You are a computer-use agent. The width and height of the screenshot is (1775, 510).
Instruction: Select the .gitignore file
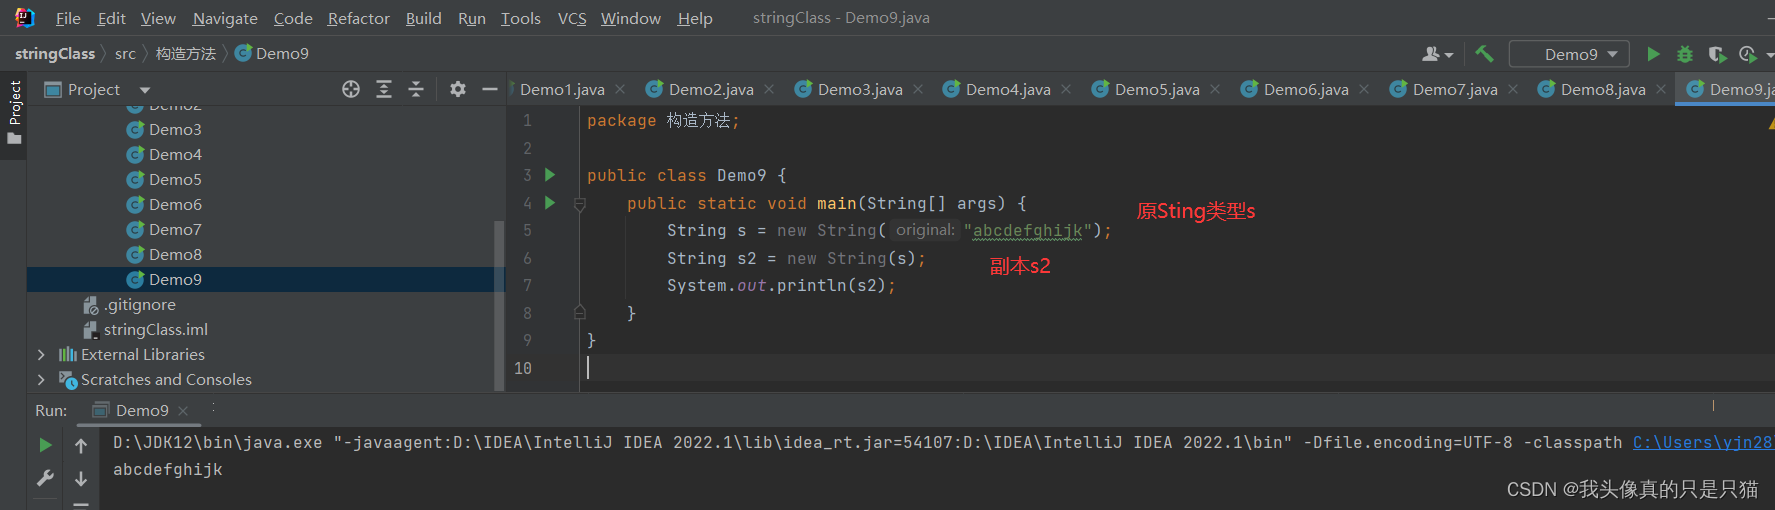[130, 304]
